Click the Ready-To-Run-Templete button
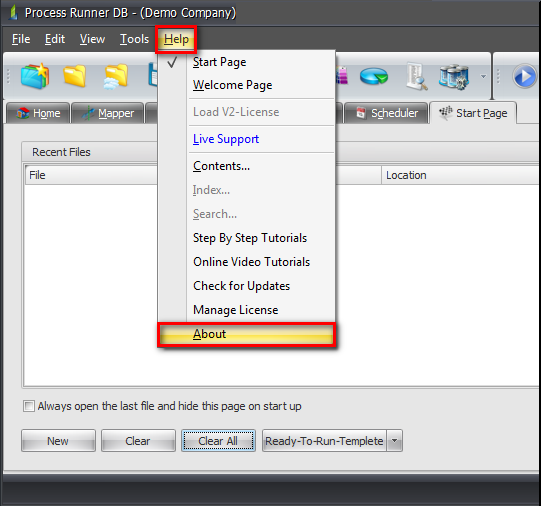The height and width of the screenshot is (506, 541). 324,440
